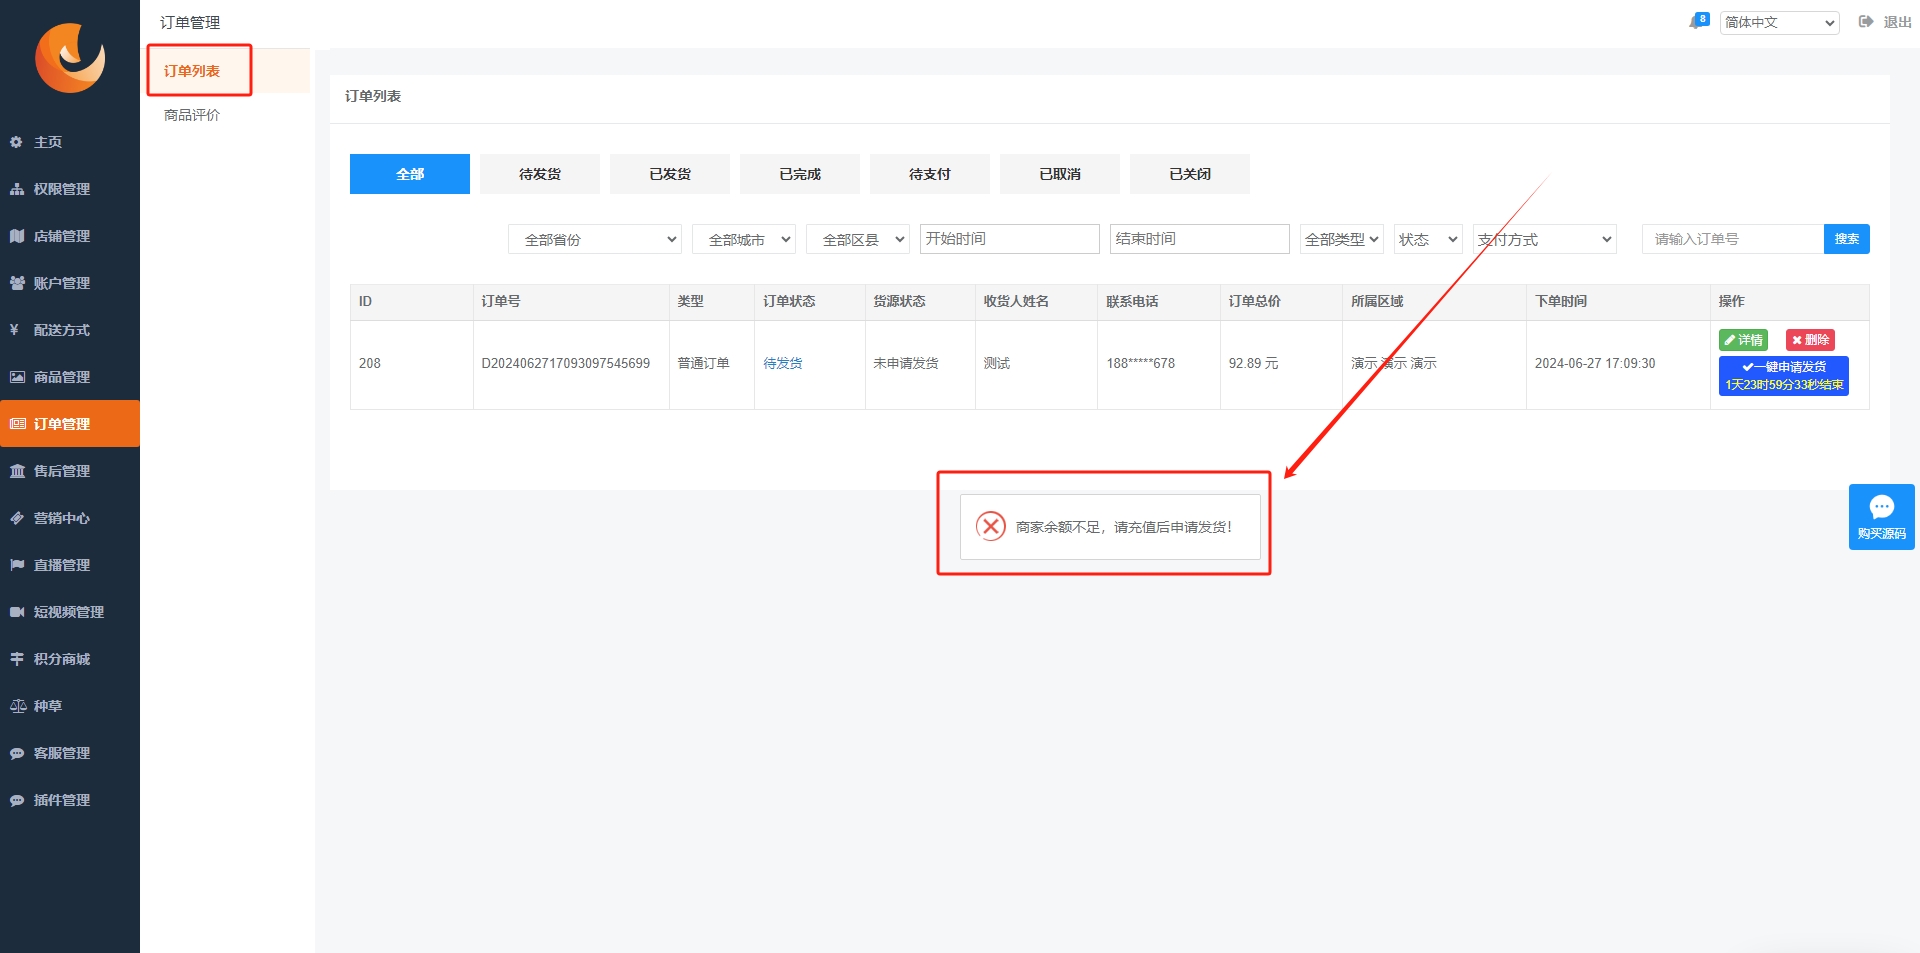Click the 权限管理 sitemap icon
Screen dimensions: 1920x953
tap(16, 189)
